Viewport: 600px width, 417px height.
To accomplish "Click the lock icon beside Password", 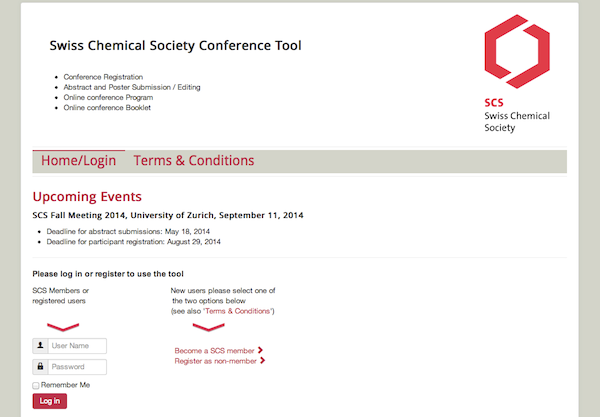I will 40,367.
